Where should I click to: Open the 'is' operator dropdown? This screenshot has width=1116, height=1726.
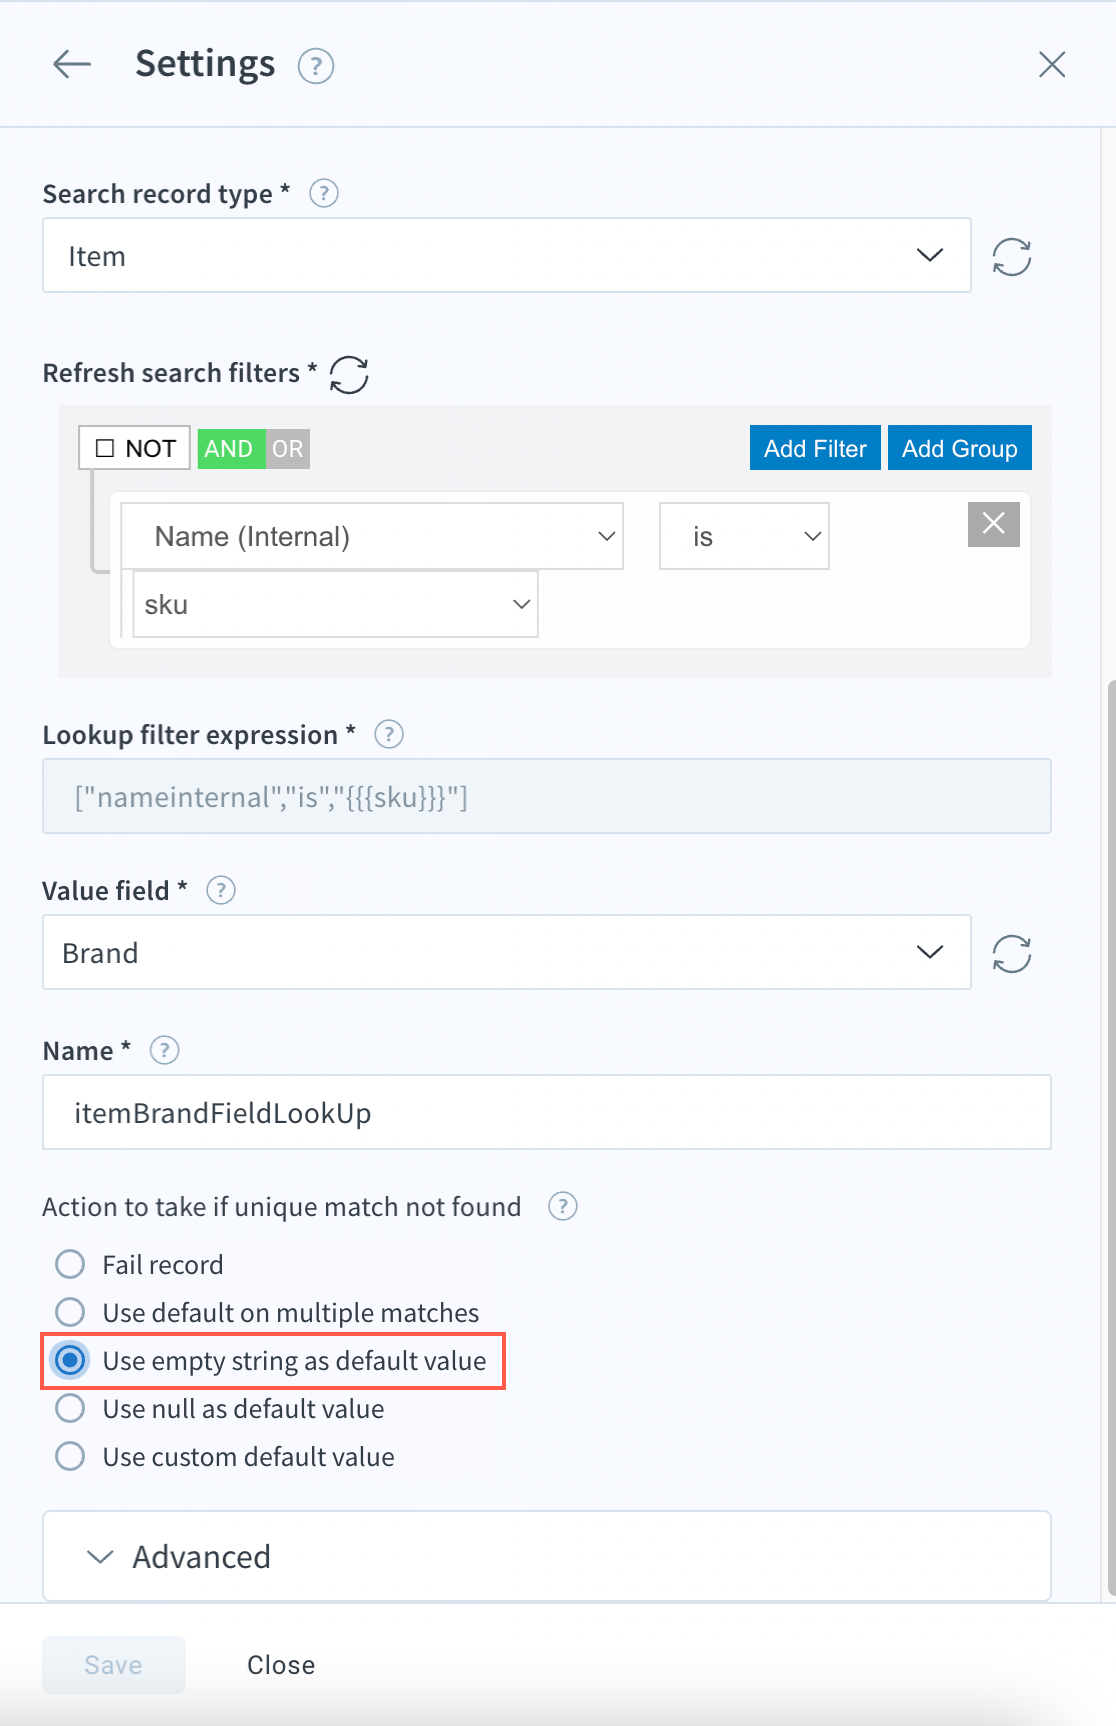point(744,536)
